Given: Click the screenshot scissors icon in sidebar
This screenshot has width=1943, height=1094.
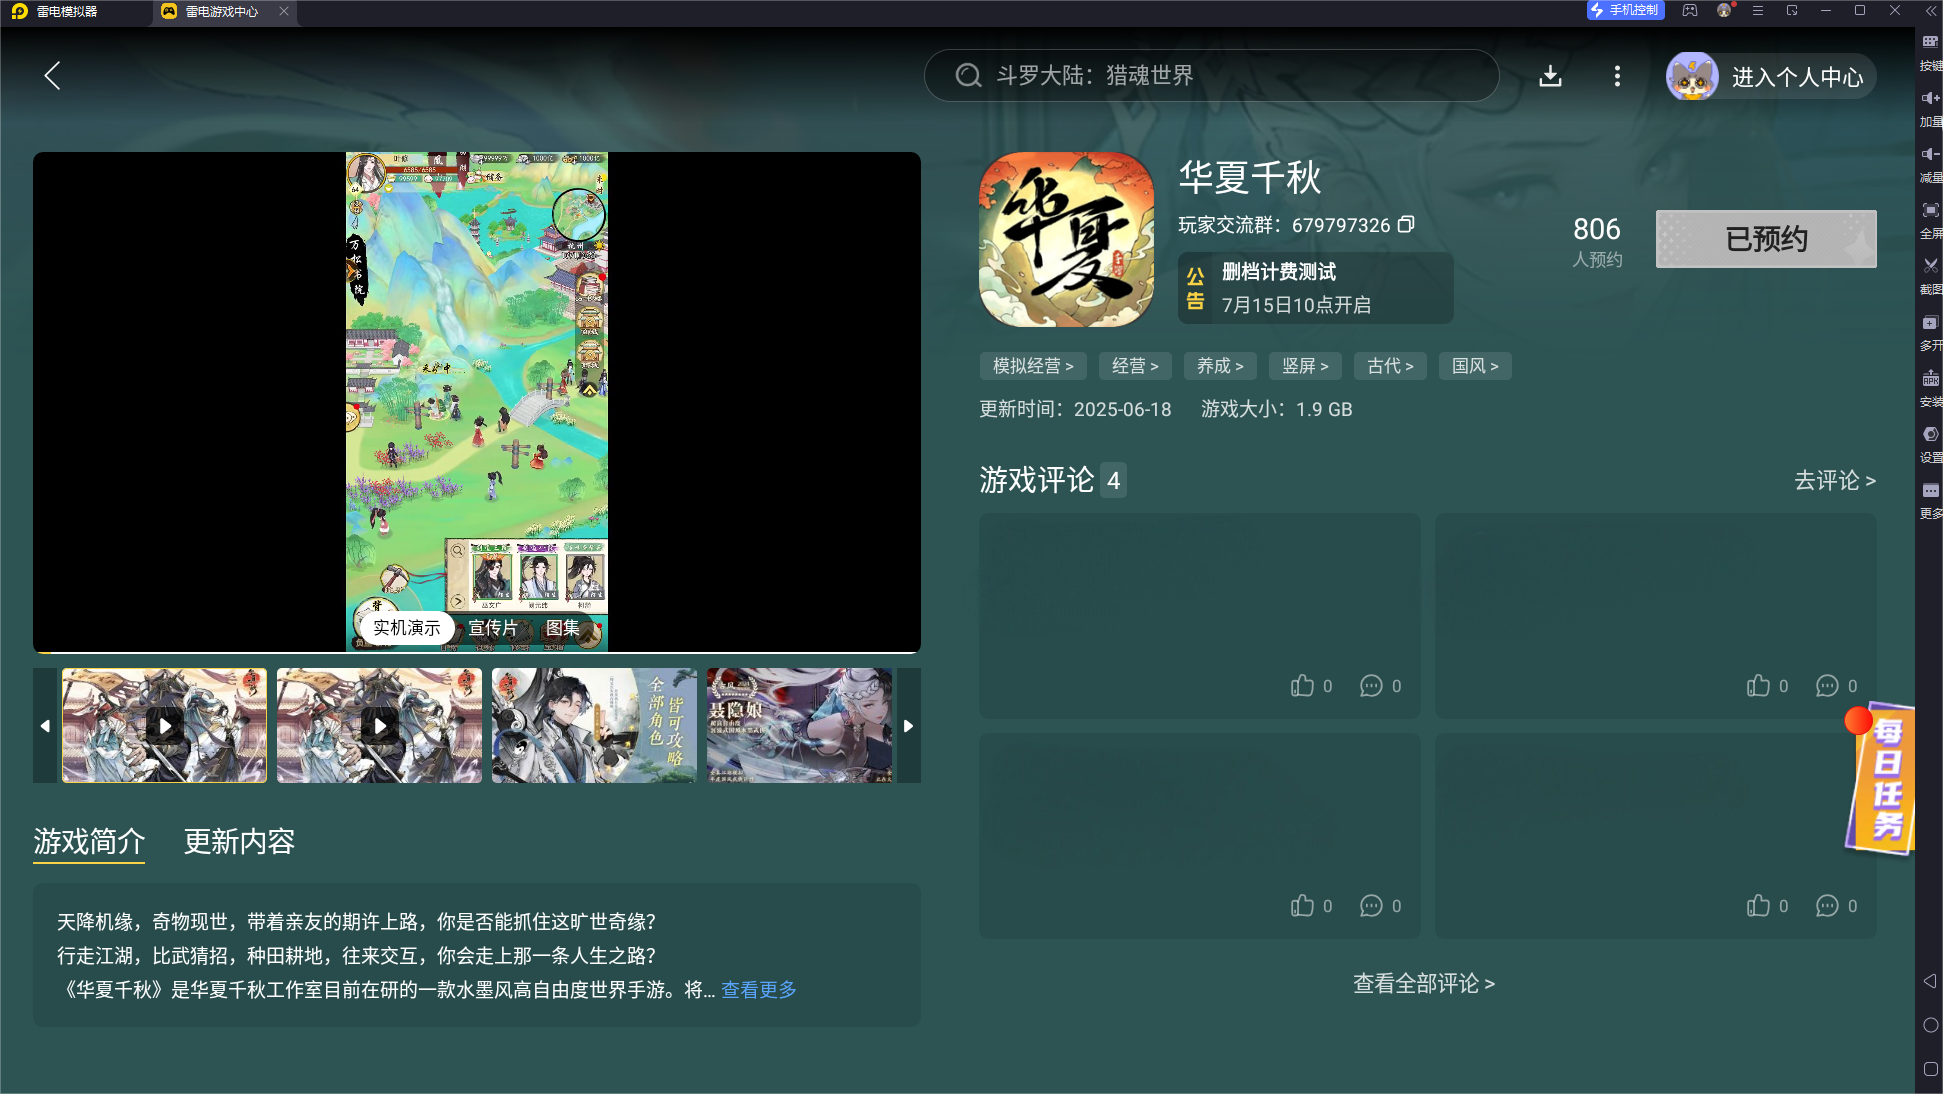Looking at the screenshot, I should click(1930, 266).
